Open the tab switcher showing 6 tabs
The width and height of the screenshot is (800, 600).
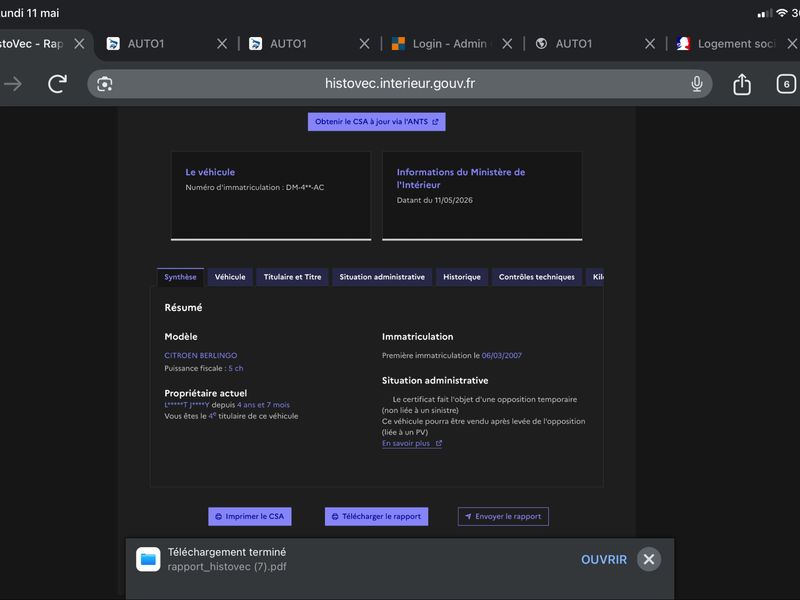click(786, 84)
